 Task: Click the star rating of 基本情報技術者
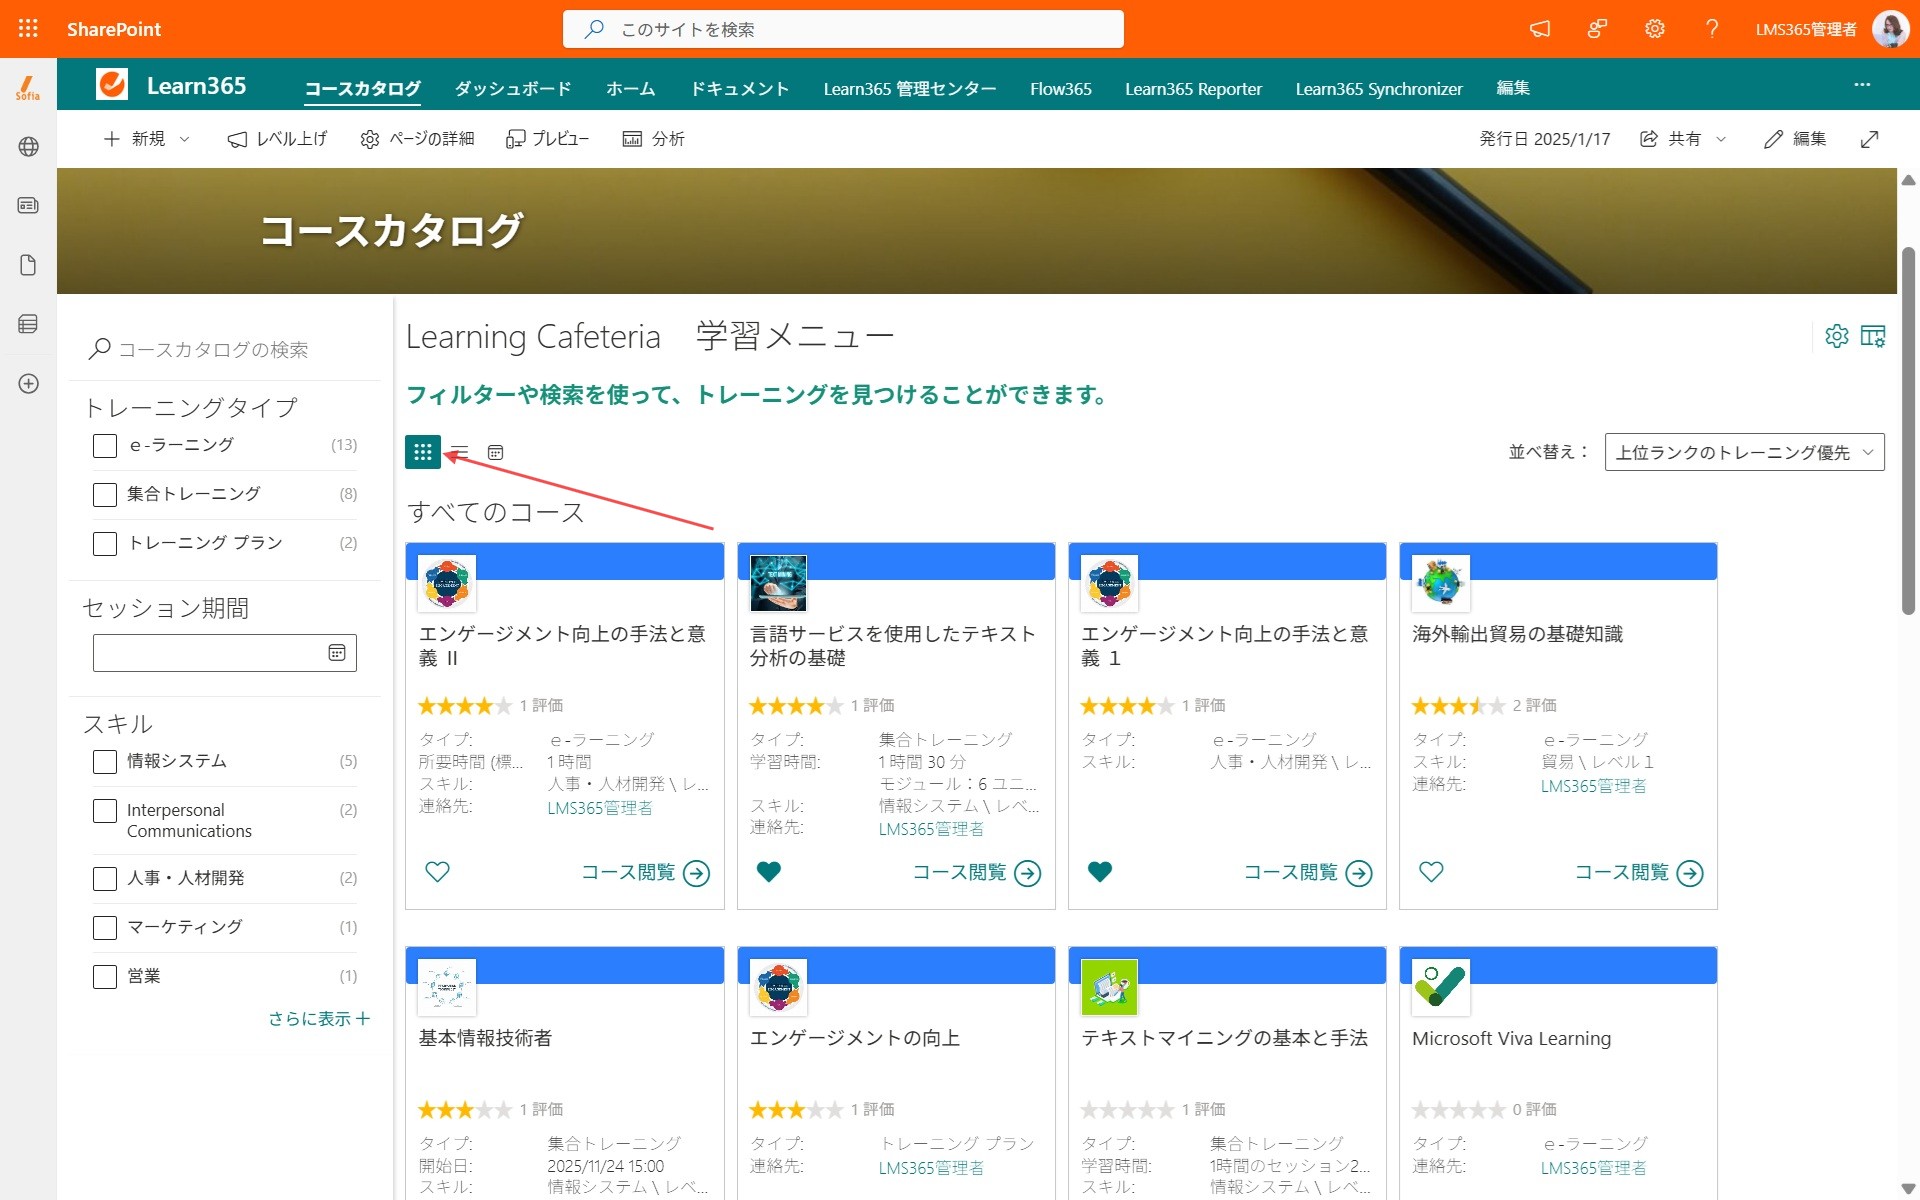(x=464, y=1109)
